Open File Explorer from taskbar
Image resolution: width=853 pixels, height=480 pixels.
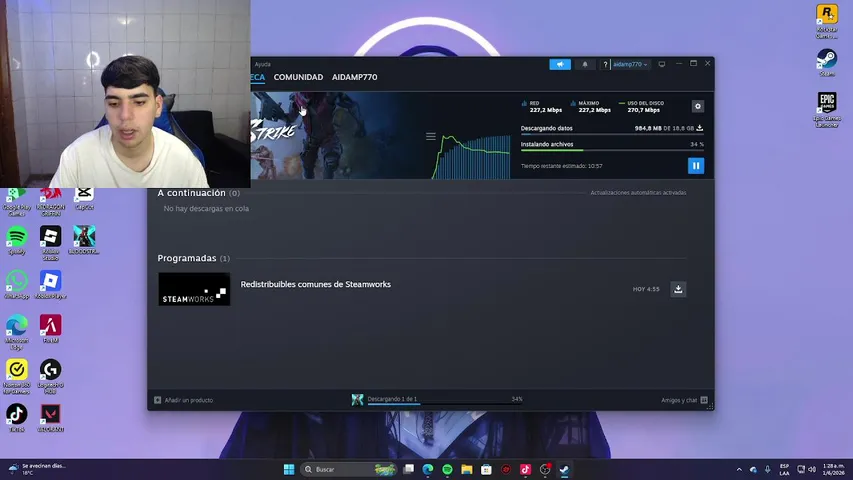(467, 469)
